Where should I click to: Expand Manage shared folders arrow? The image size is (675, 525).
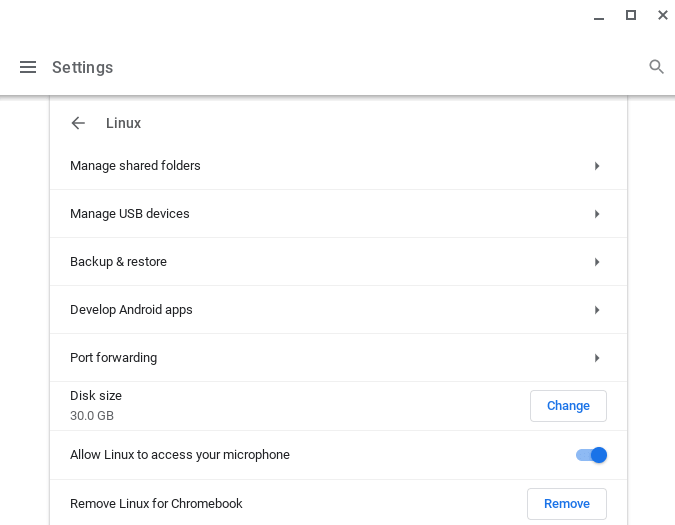pos(597,166)
